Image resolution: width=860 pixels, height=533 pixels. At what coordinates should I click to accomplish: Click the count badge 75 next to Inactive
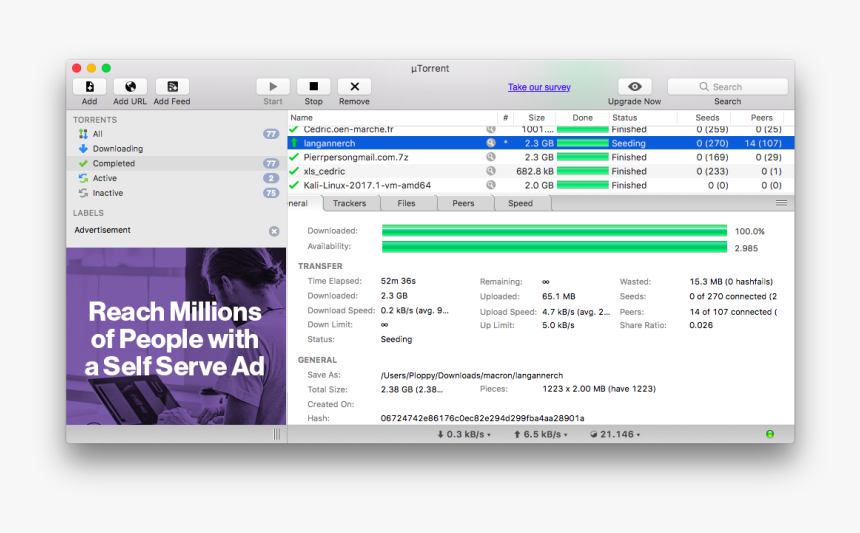[271, 193]
